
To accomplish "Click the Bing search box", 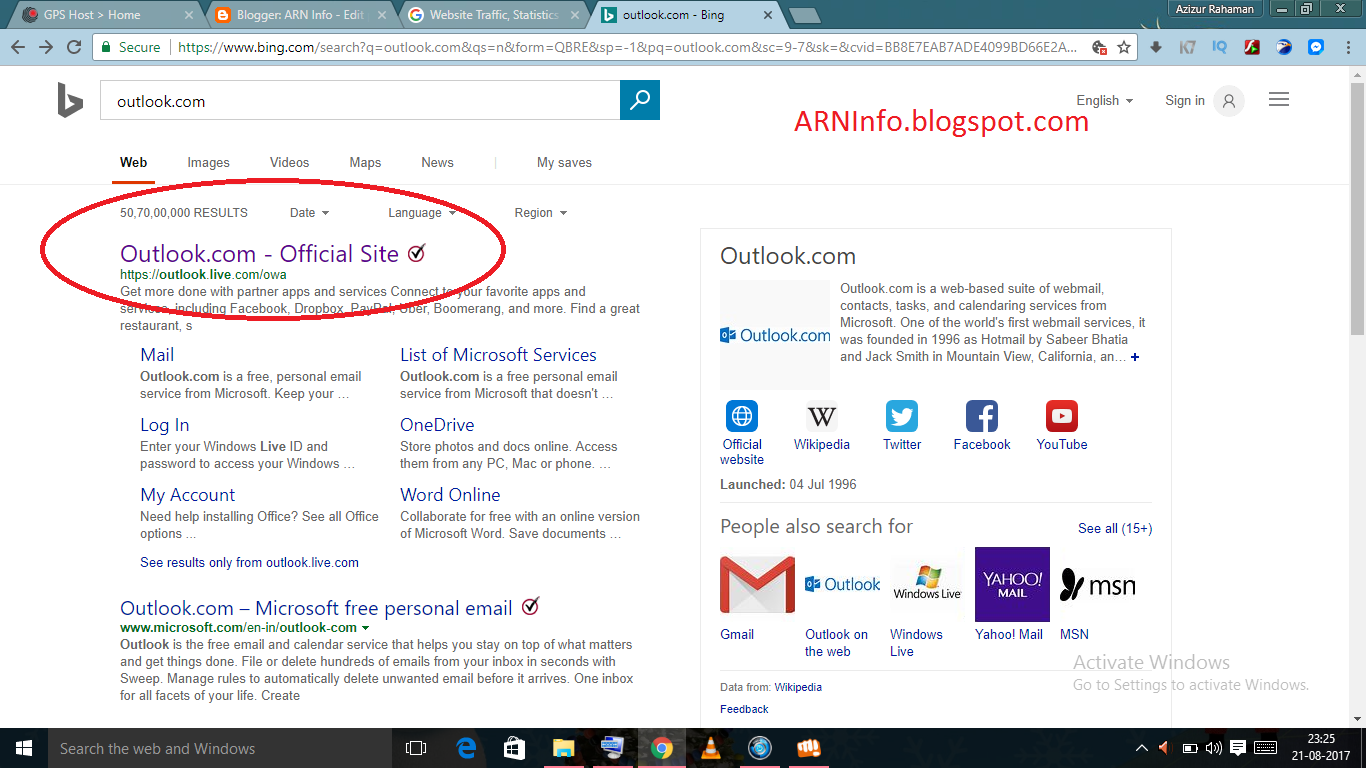I will 360,101.
